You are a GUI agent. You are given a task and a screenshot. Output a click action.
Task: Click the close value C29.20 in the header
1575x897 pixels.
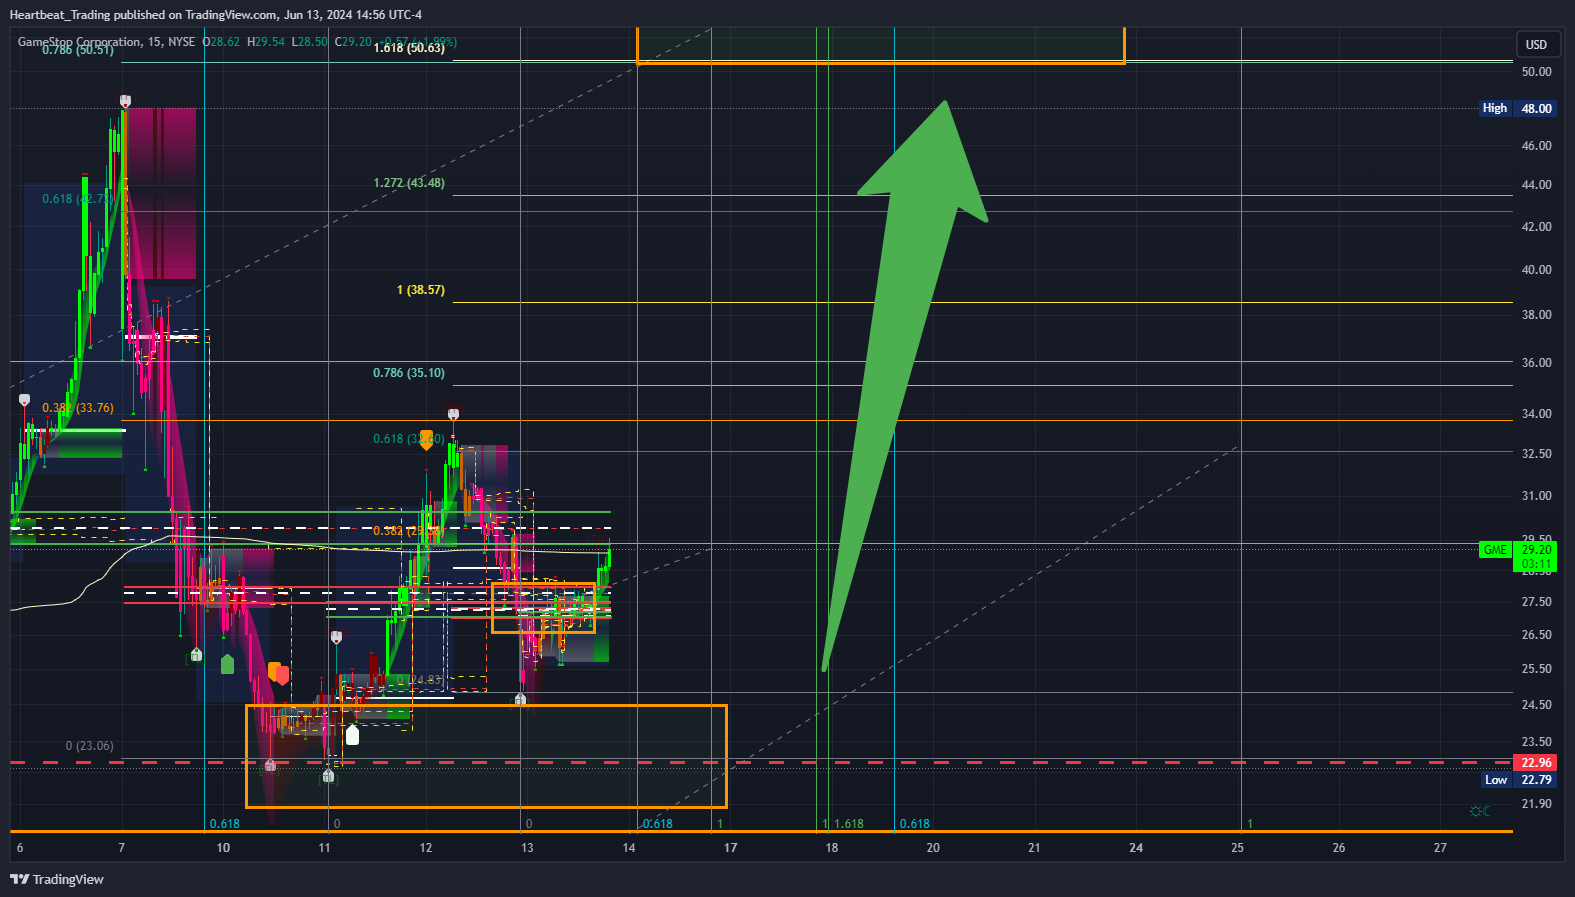point(353,42)
